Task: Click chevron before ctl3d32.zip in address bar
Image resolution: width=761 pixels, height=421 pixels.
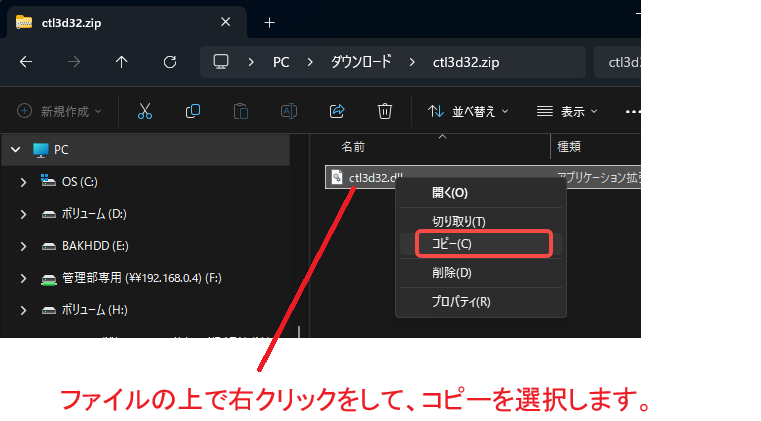Action: click(x=412, y=62)
